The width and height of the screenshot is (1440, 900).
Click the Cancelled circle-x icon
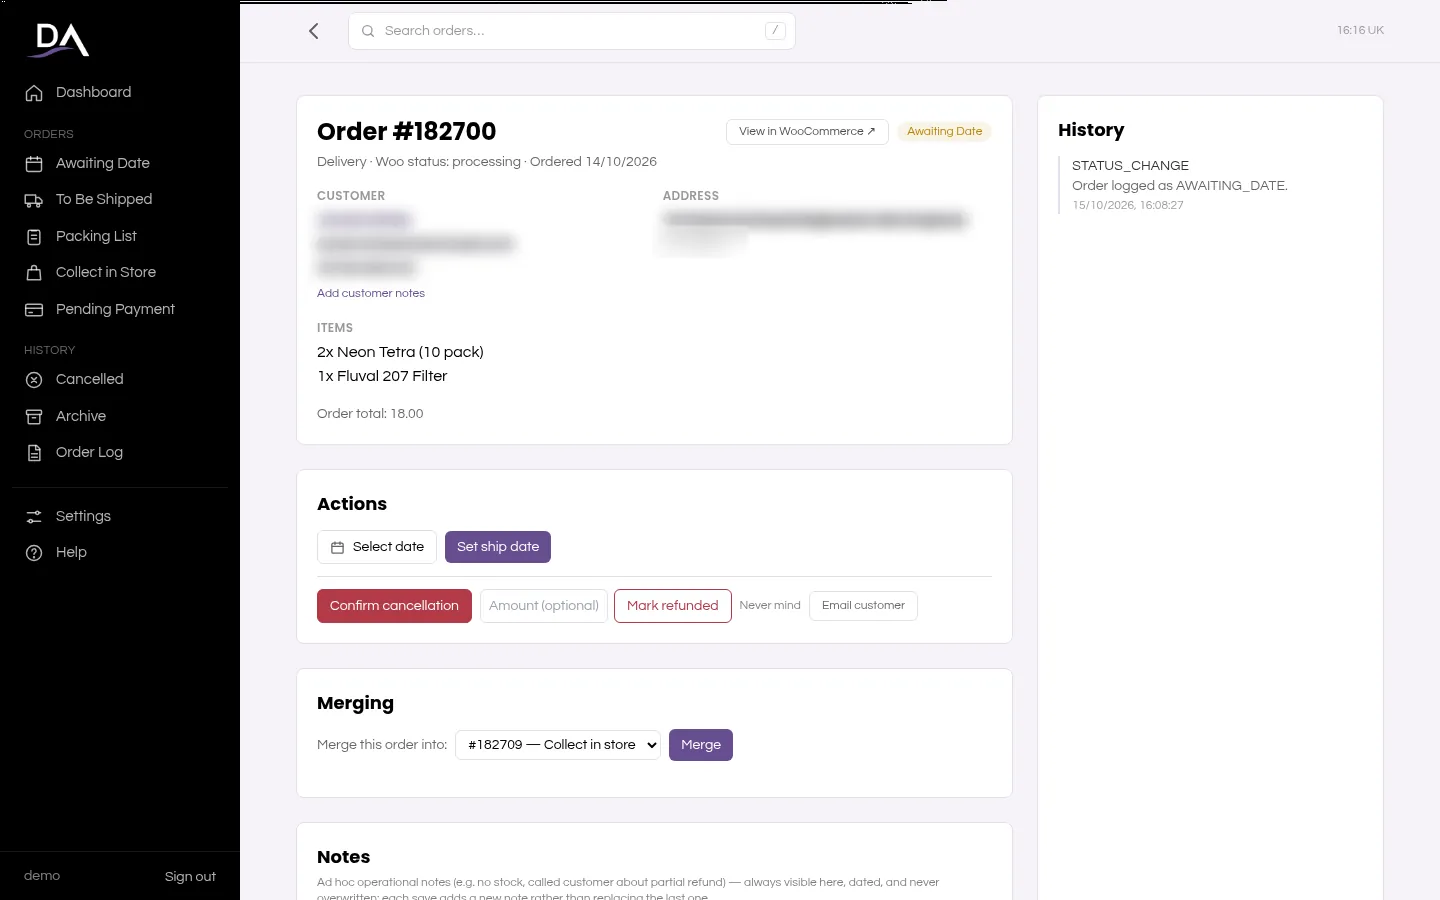(x=34, y=380)
